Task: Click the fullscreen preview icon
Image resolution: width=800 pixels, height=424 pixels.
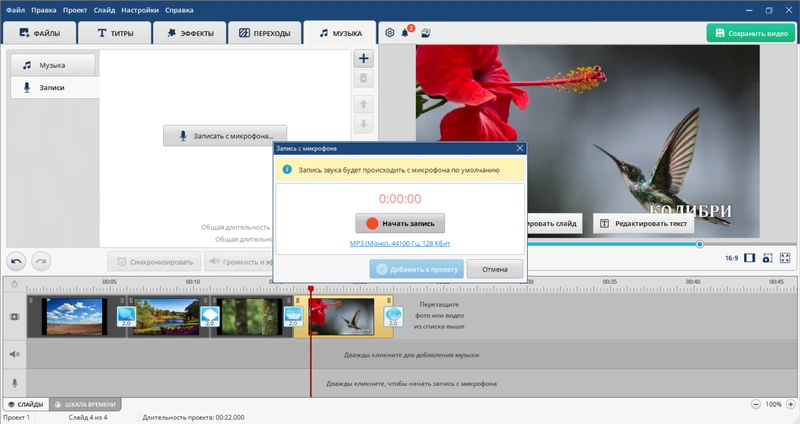Action: [785, 259]
